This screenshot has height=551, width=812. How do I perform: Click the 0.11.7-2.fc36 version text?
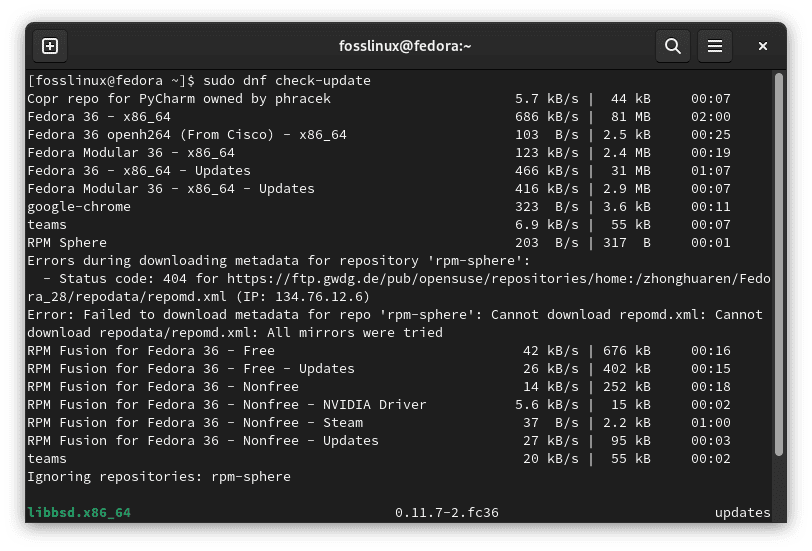tap(446, 513)
